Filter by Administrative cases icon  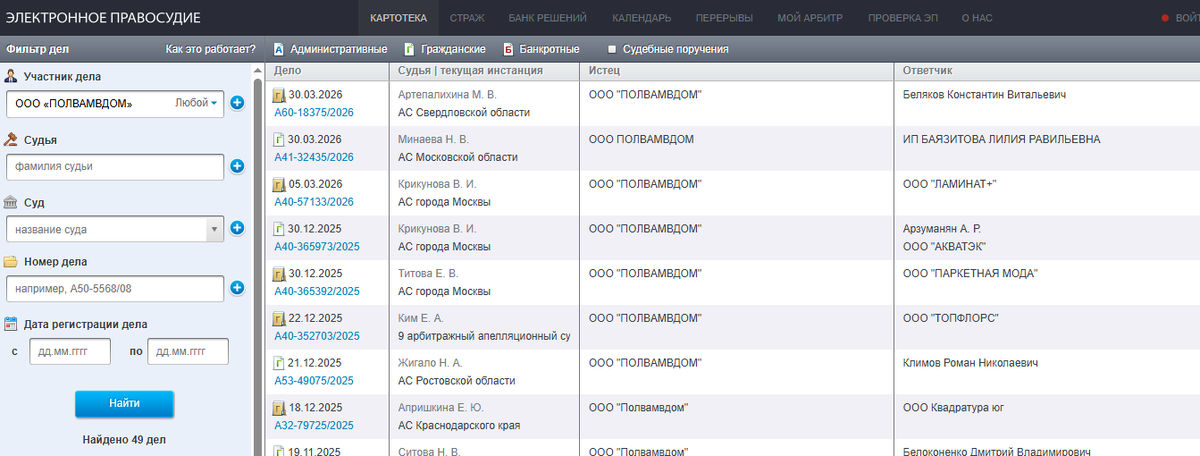click(279, 49)
